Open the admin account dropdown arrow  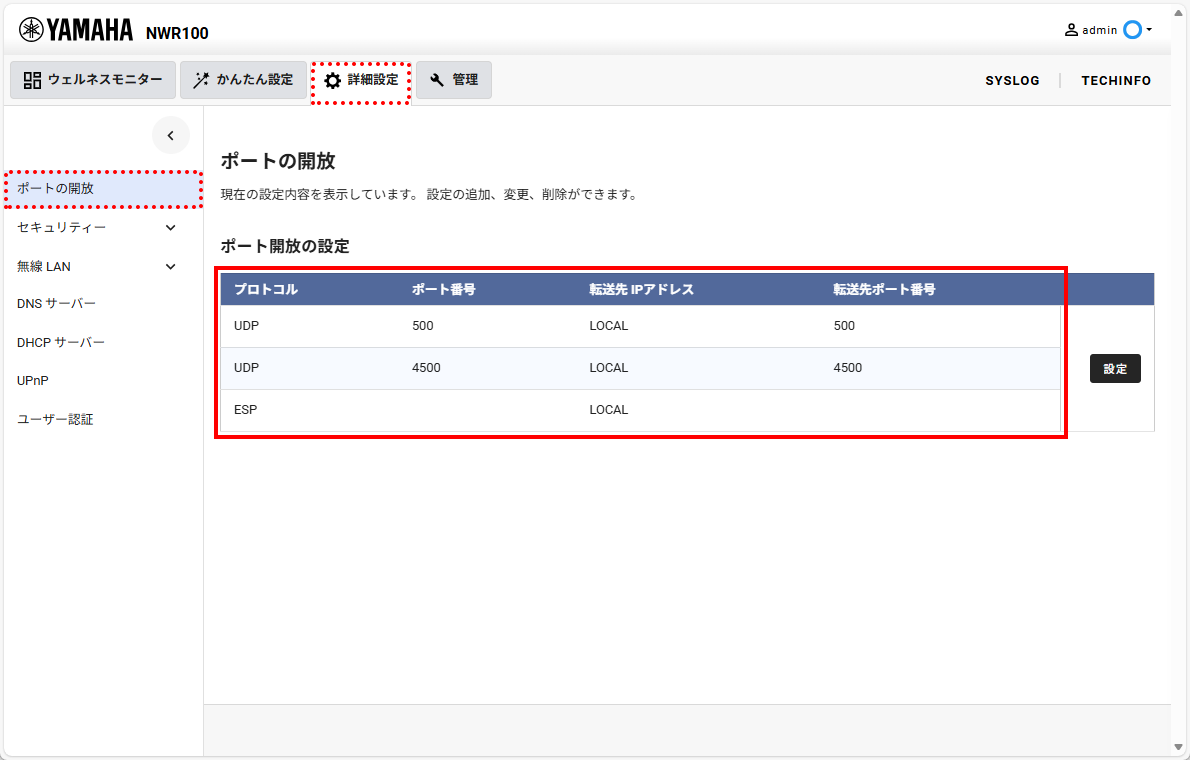pyautogui.click(x=1149, y=30)
